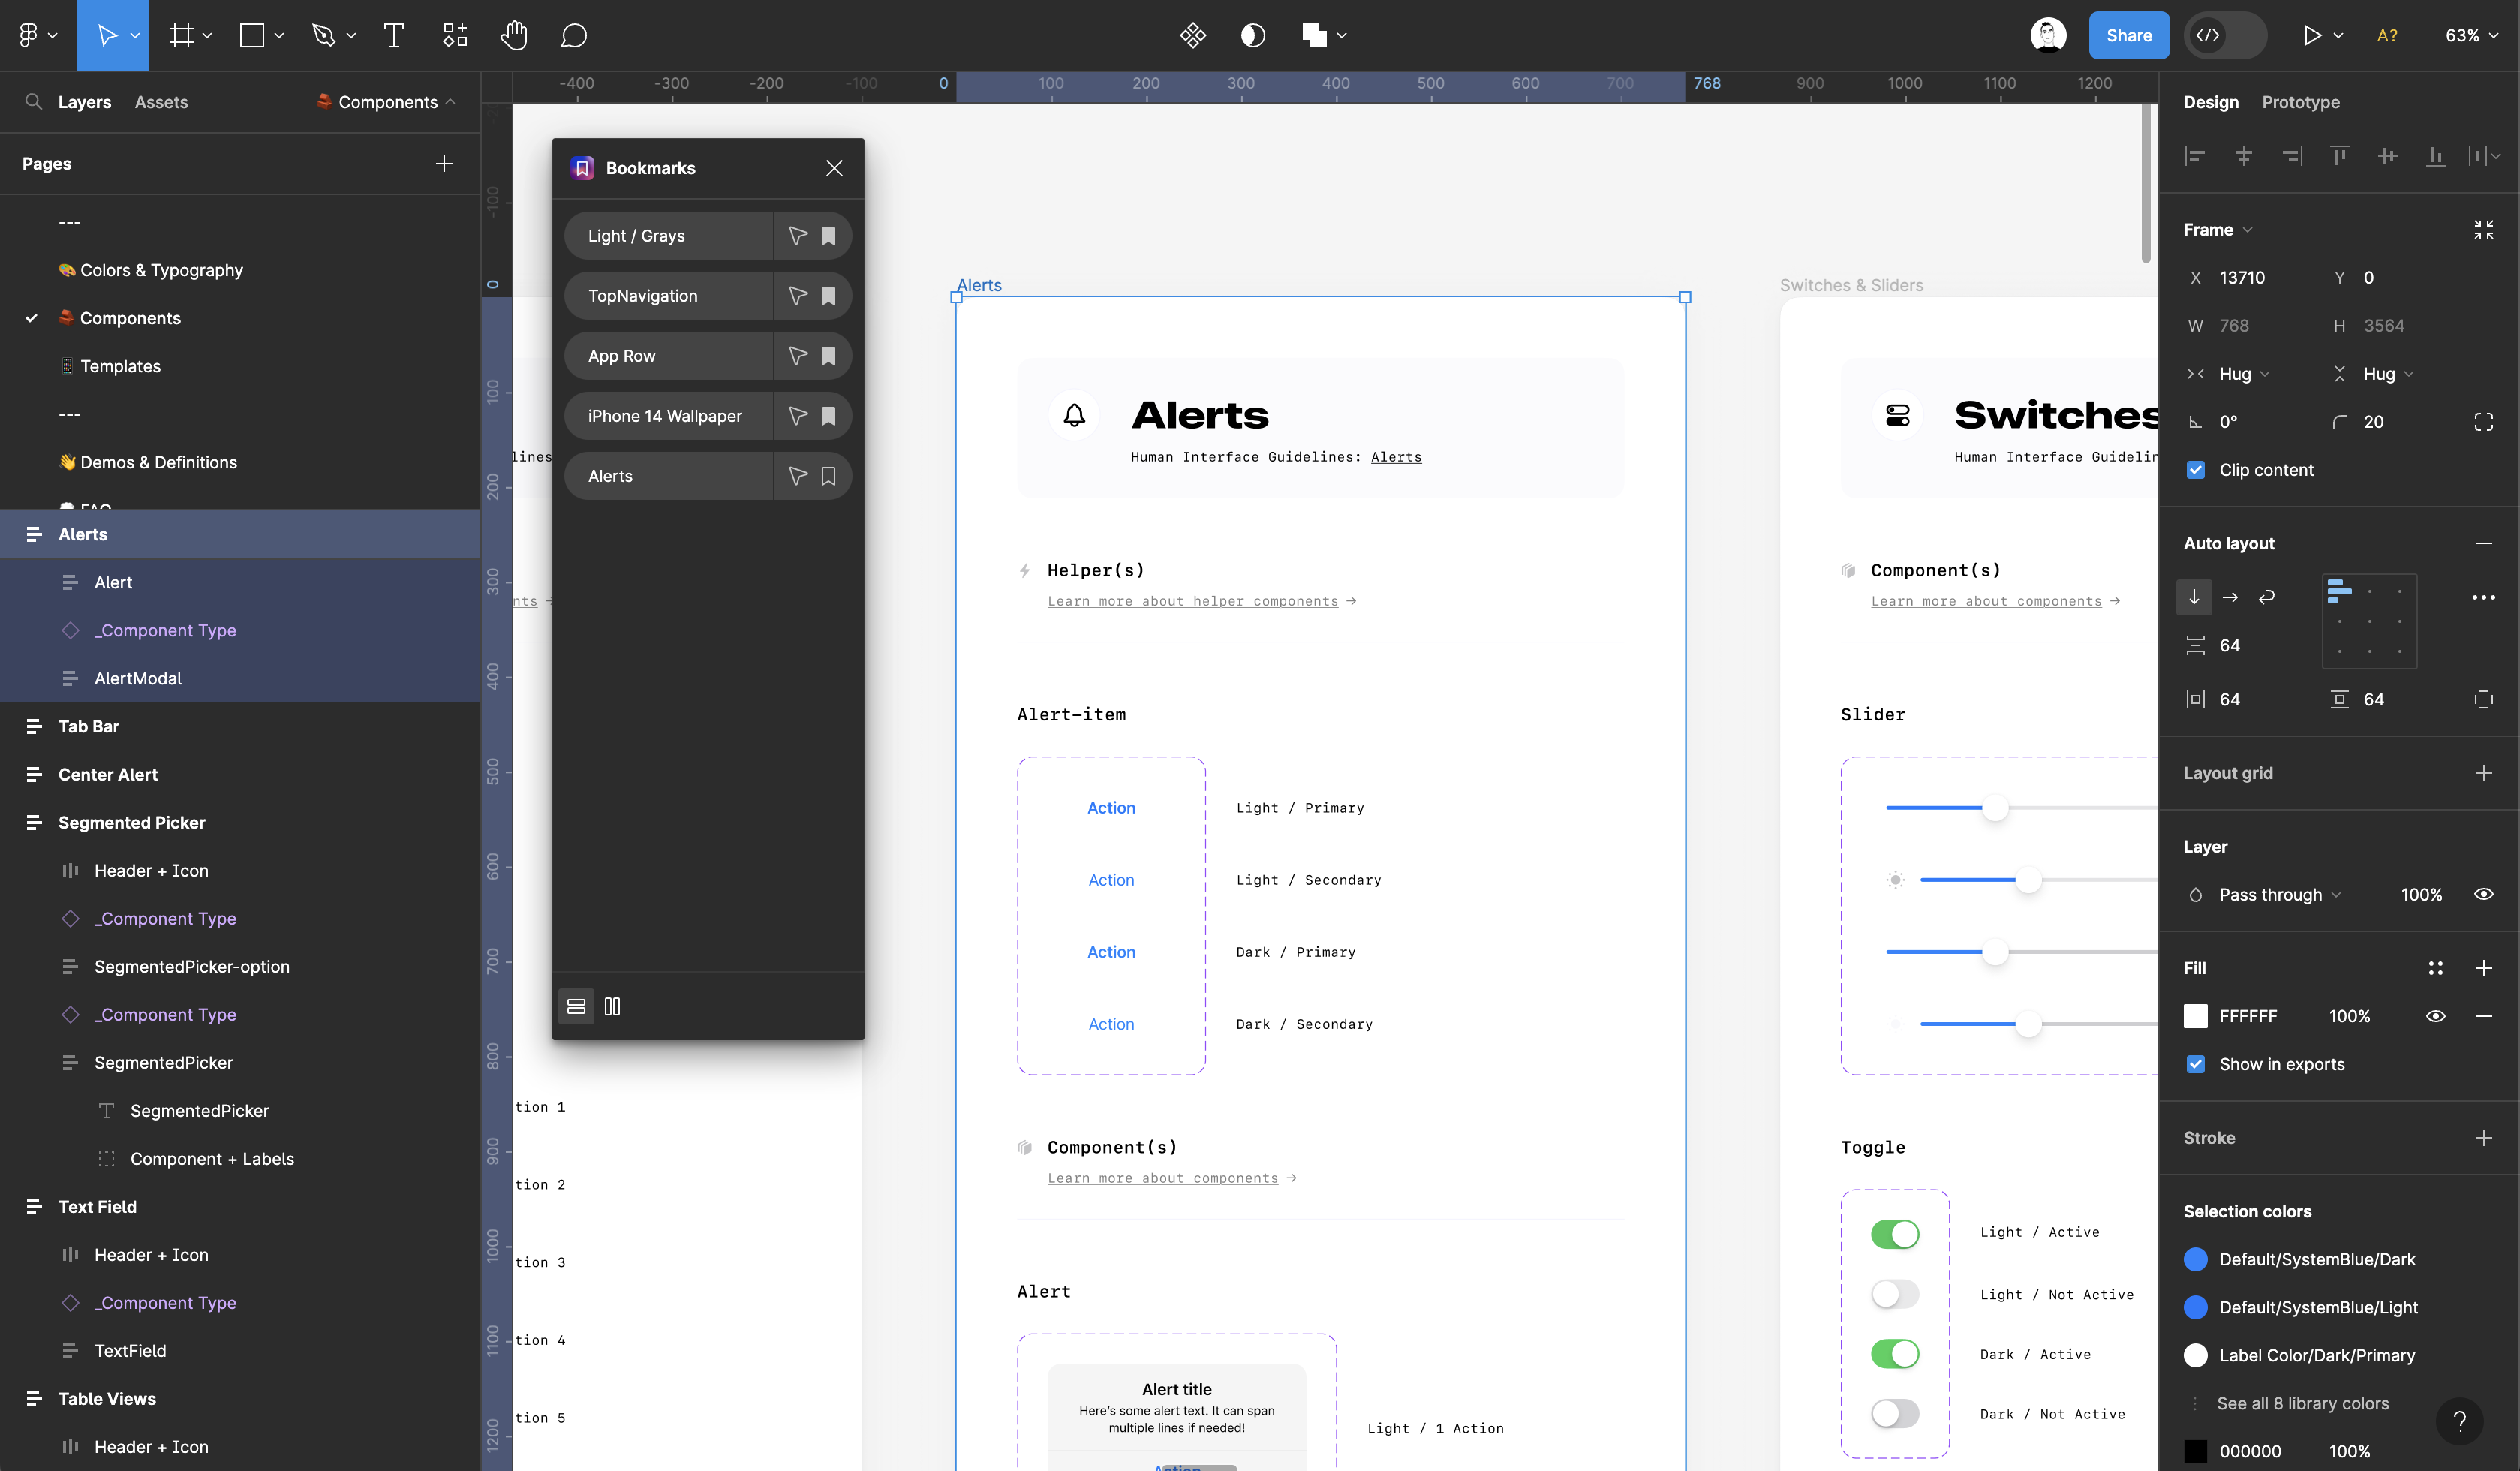Click See all 8 library colors
Viewport: 2520px width, 1471px height.
click(2302, 1403)
